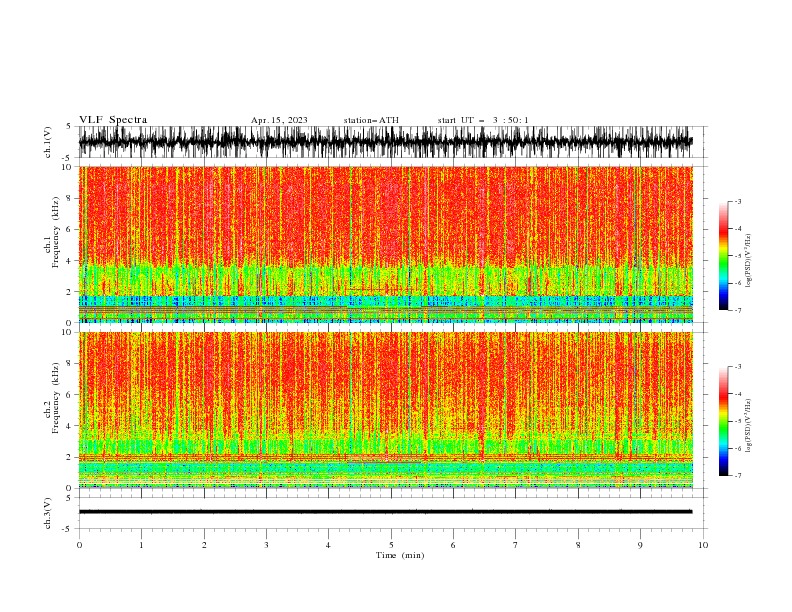This screenshot has width=792, height=612.
Task: Click the "-3" tick on upper color bar
Action: click(x=738, y=201)
